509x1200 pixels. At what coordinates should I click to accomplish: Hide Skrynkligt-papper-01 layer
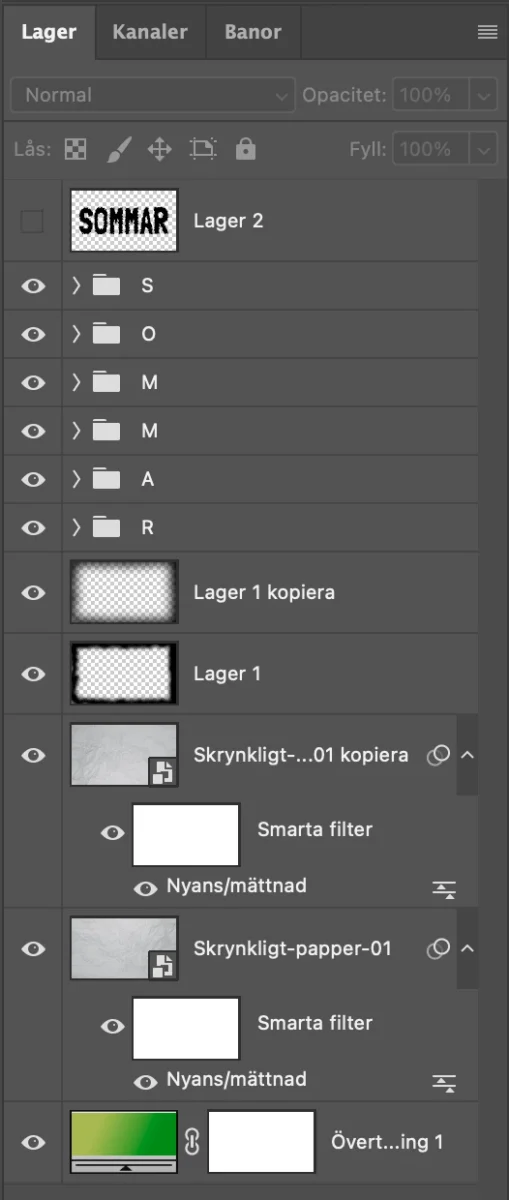click(x=33, y=949)
